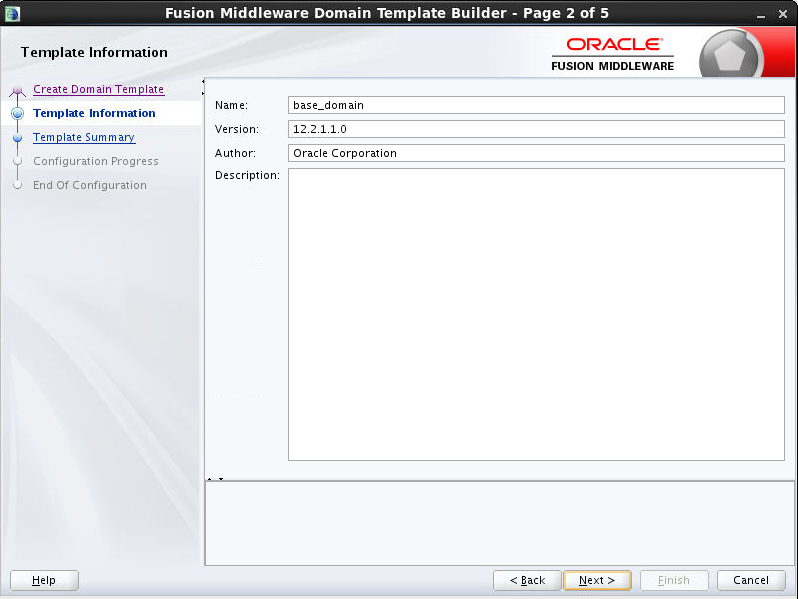Click the Help button
Image resolution: width=798 pixels, height=599 pixels.
pos(44,580)
